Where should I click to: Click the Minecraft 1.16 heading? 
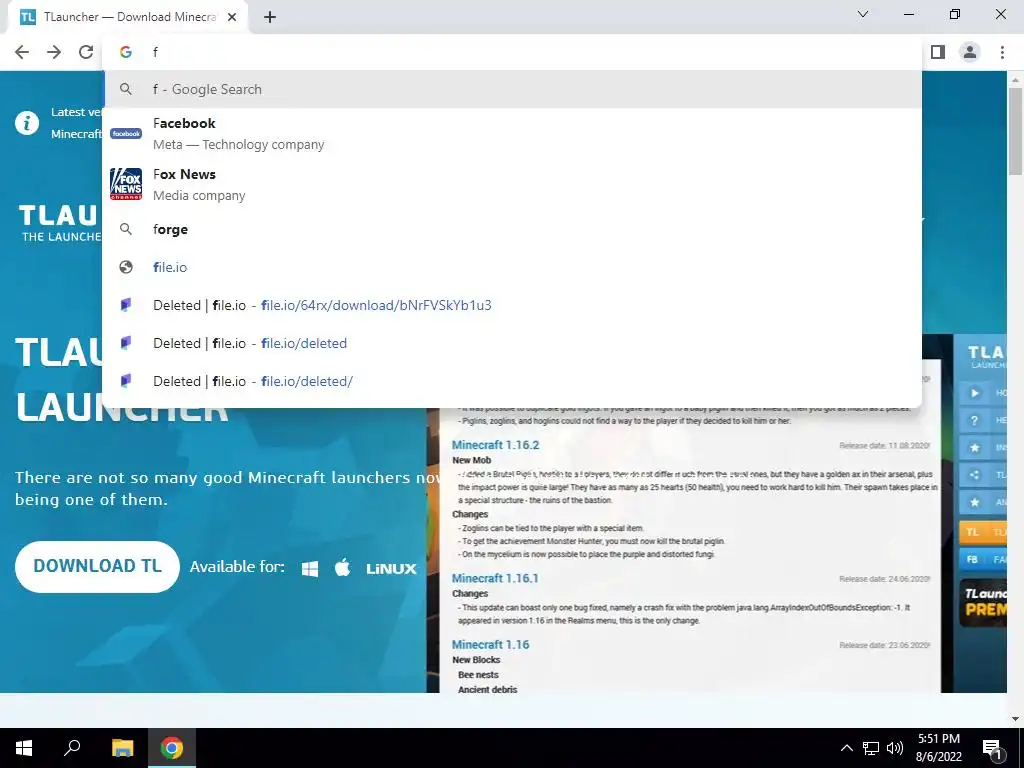[x=490, y=645]
